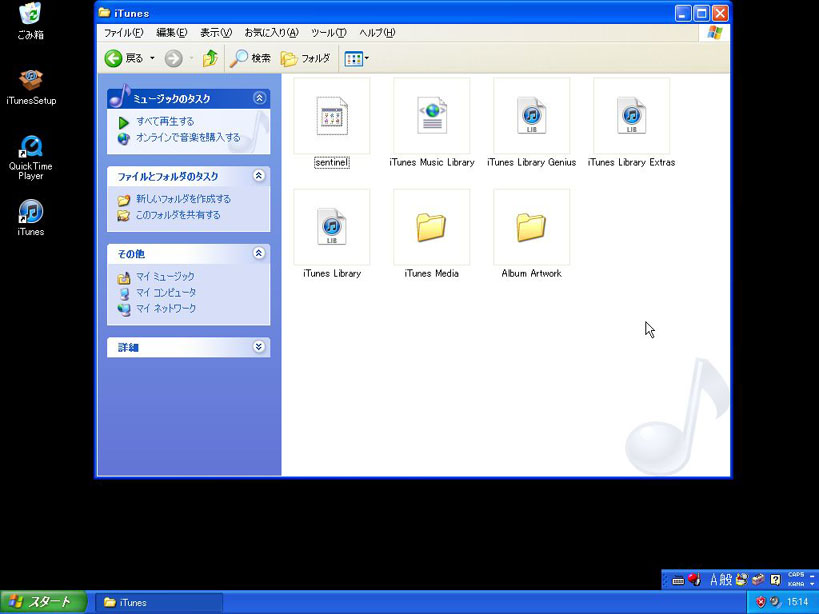This screenshot has width=819, height=614.
Task: Select the Album Artwork folder icon
Action: click(x=531, y=227)
